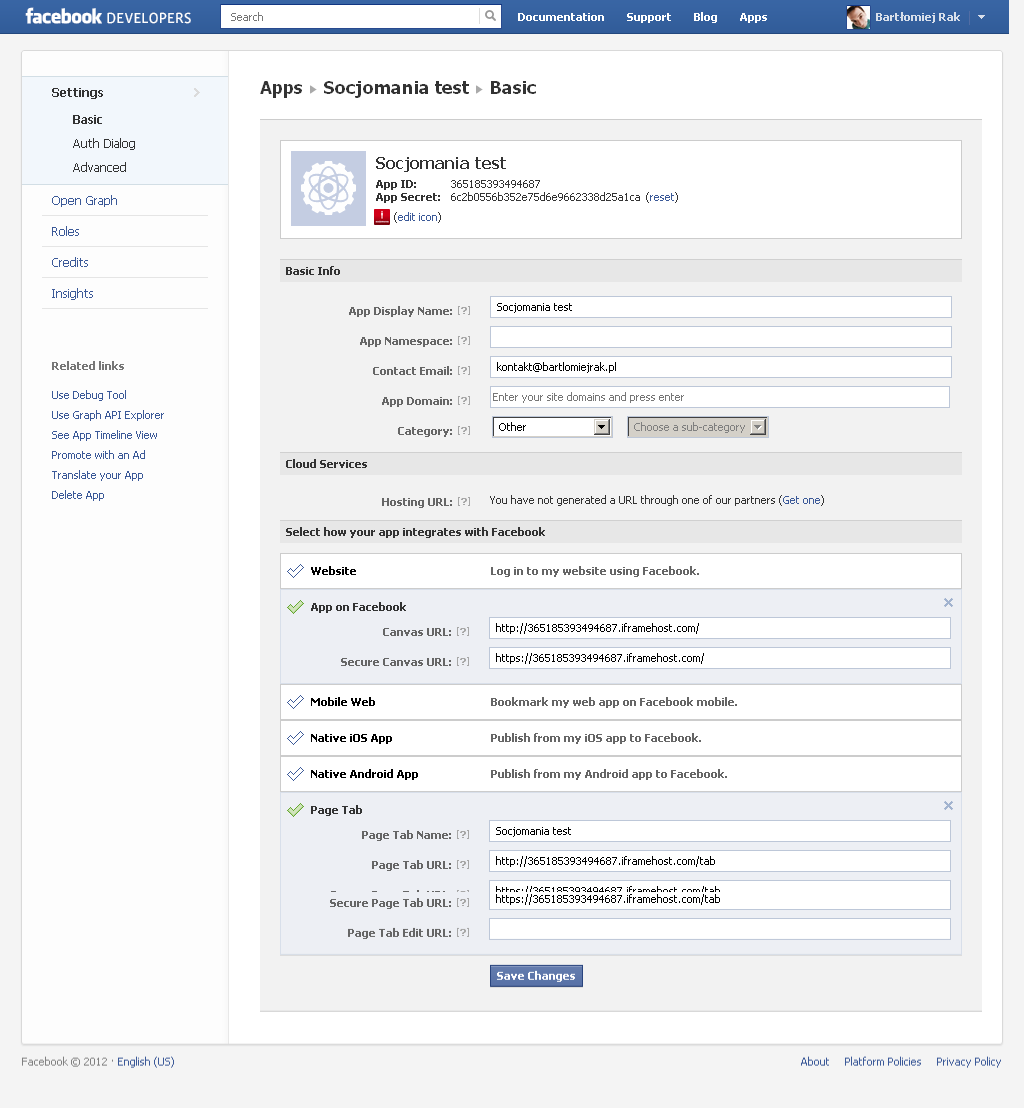Click the search magnifier icon
Viewport: 1024px width, 1108px height.
tap(490, 16)
